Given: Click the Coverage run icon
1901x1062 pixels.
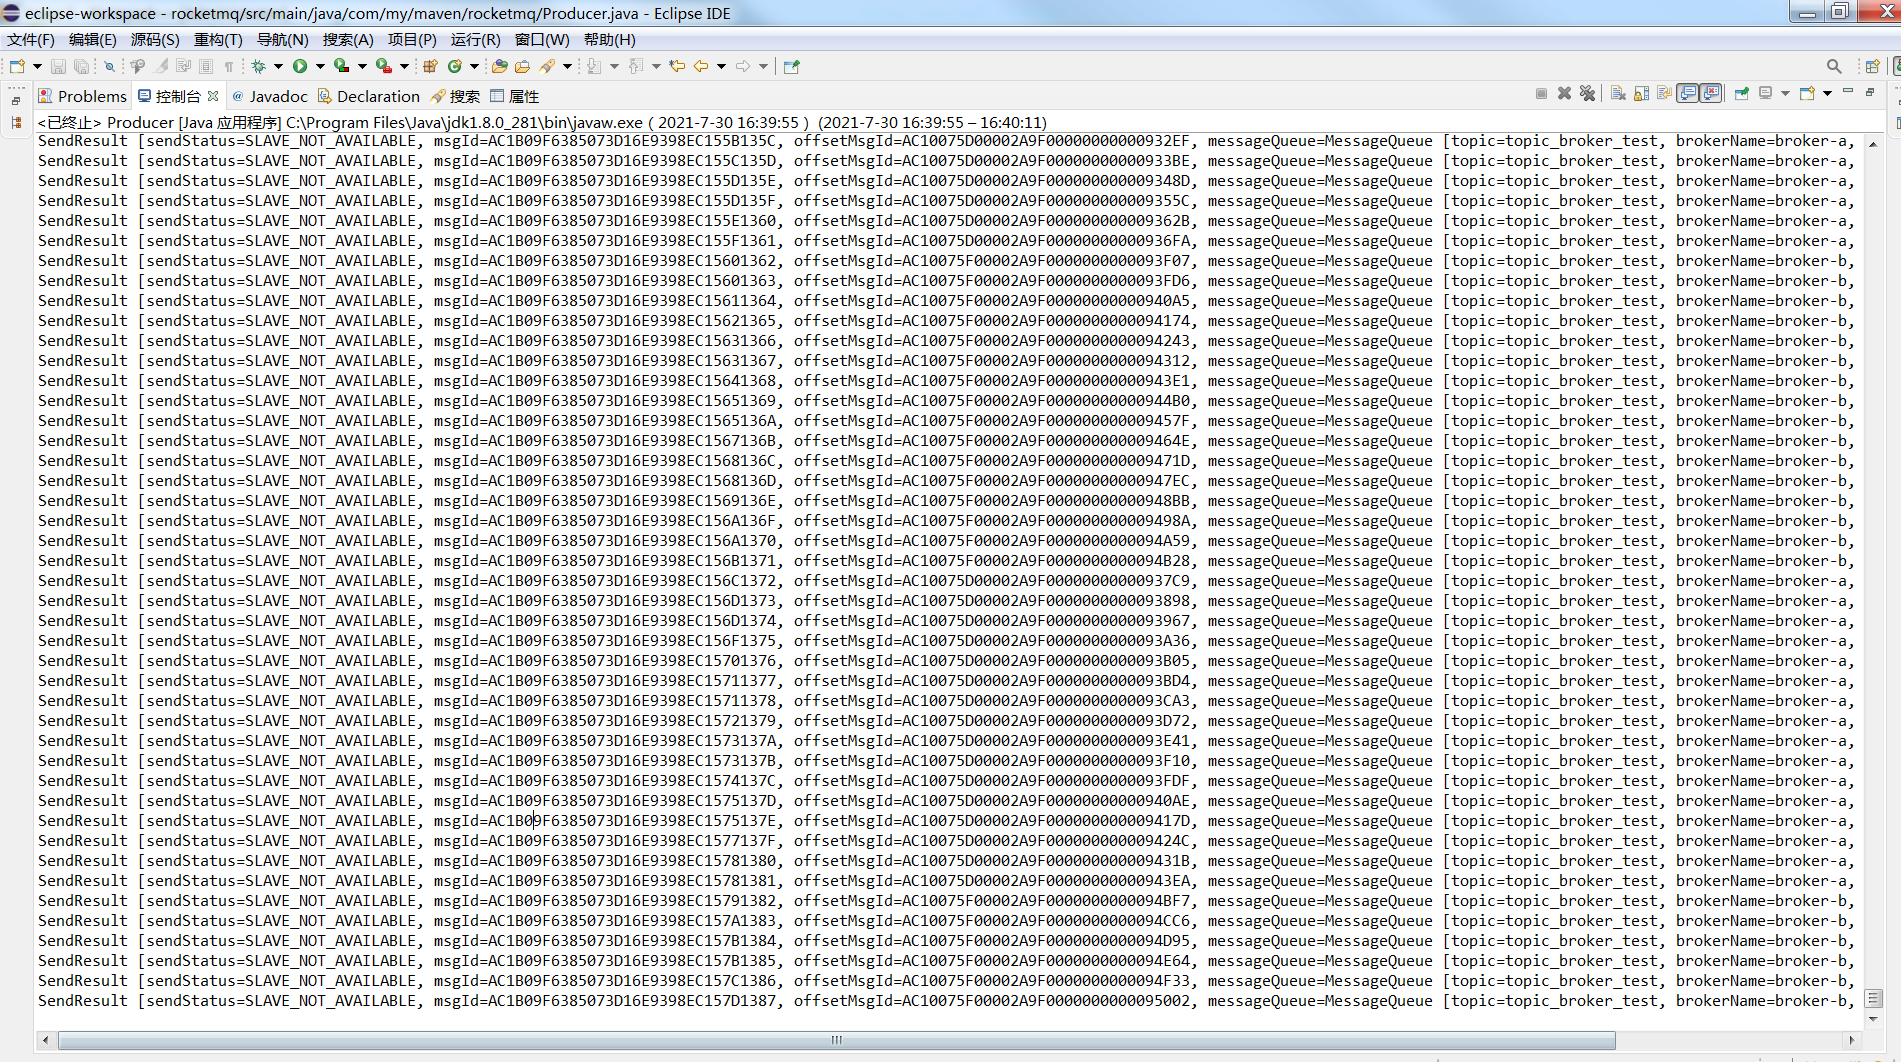Looking at the screenshot, I should click(x=341, y=66).
